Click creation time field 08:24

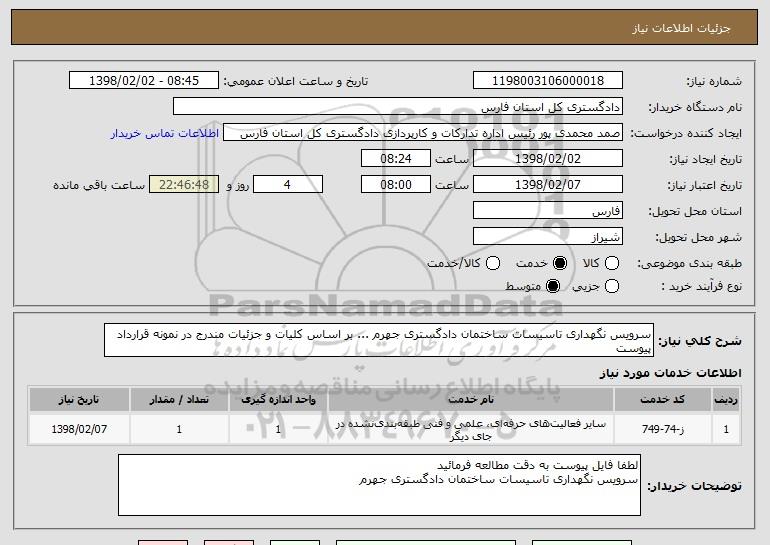point(396,159)
